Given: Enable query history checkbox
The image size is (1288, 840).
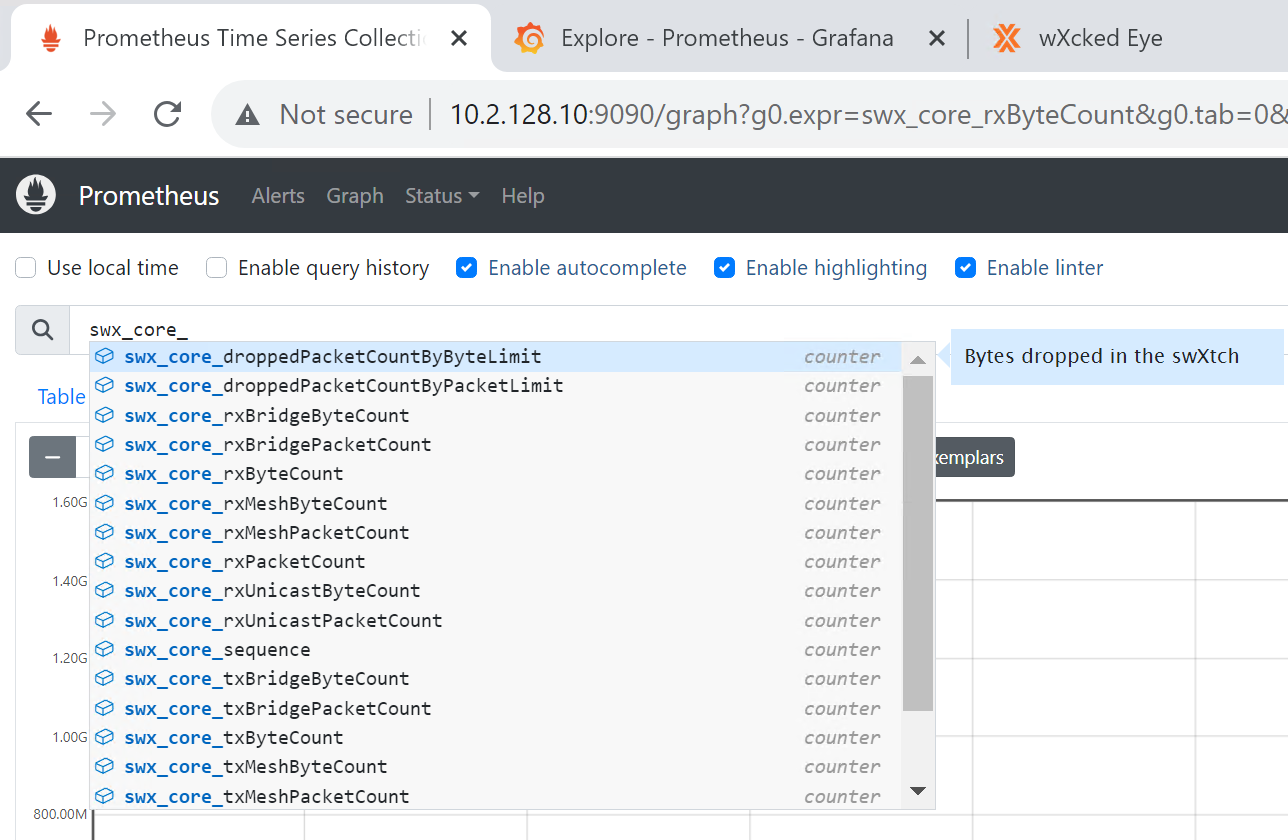Looking at the screenshot, I should click(216, 268).
